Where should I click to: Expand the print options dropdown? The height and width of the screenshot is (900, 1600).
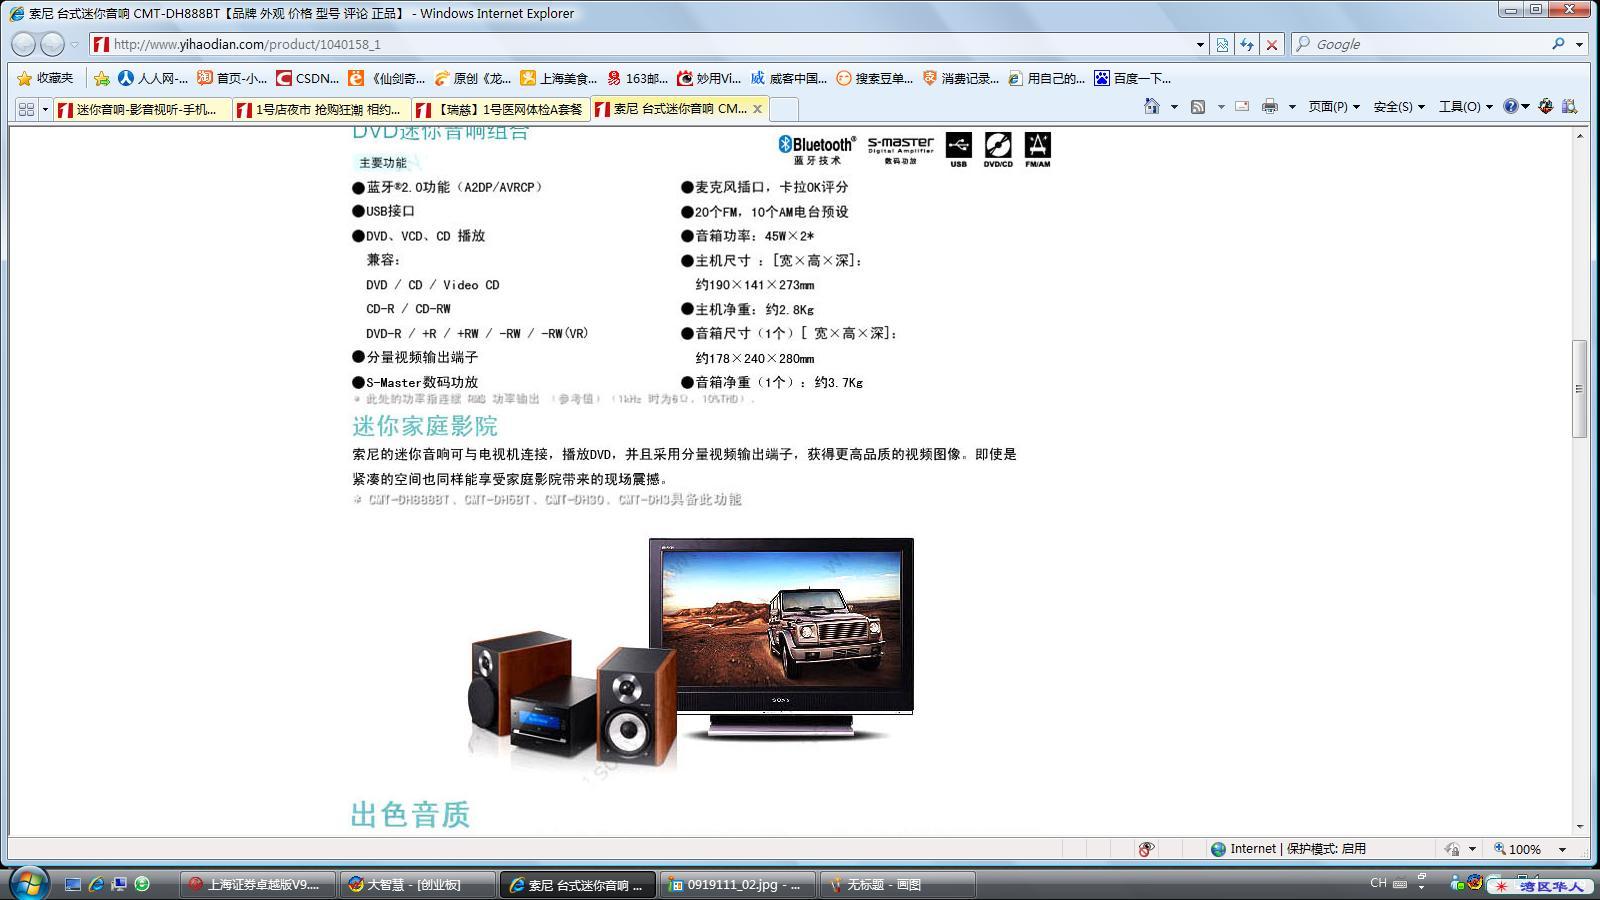(1292, 107)
